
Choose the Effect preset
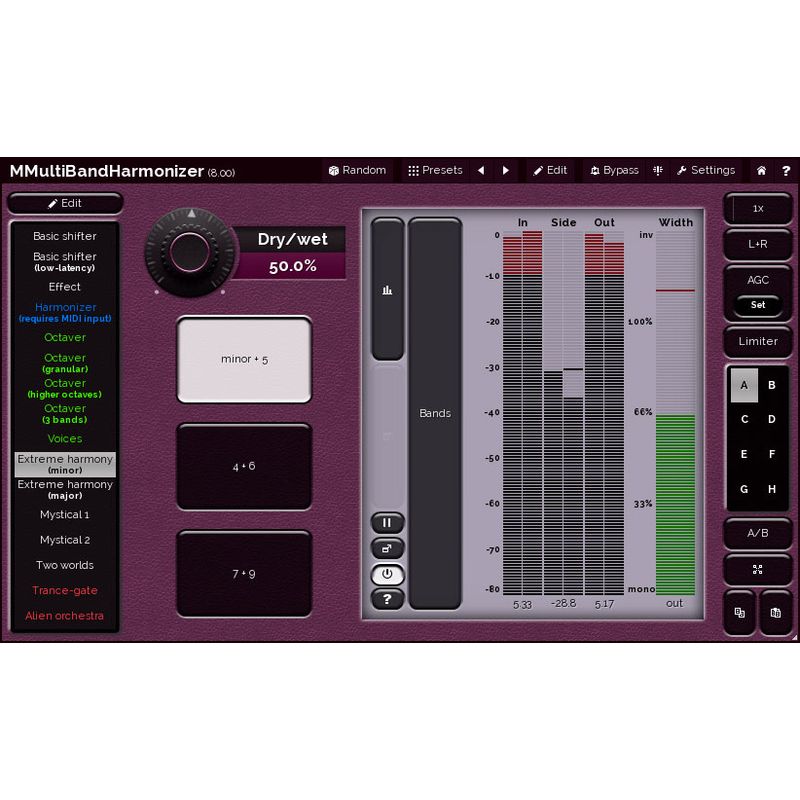[65, 287]
